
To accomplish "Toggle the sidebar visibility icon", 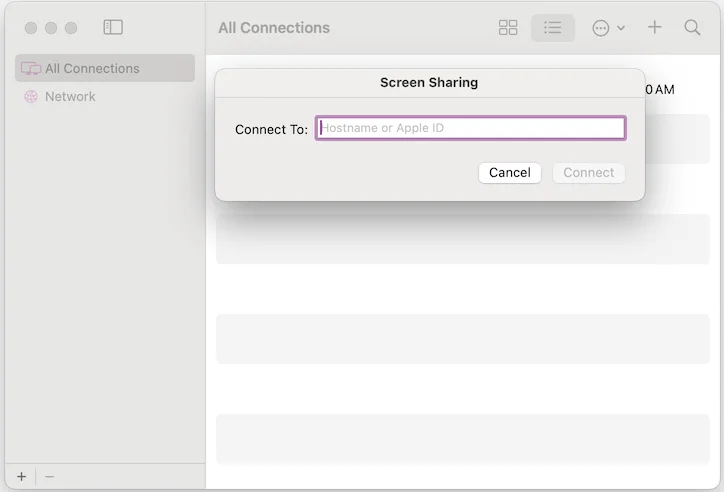I will tap(113, 28).
